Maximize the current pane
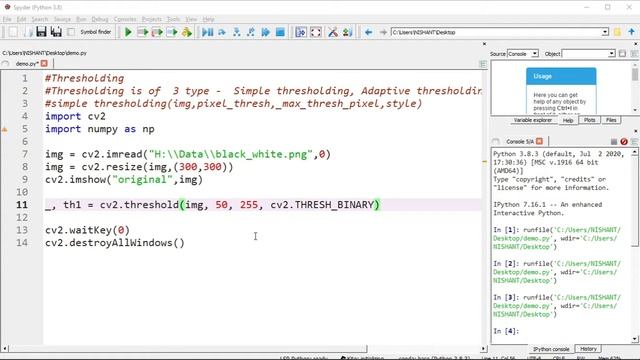Viewport: 640px width, 360px height. tap(301, 32)
